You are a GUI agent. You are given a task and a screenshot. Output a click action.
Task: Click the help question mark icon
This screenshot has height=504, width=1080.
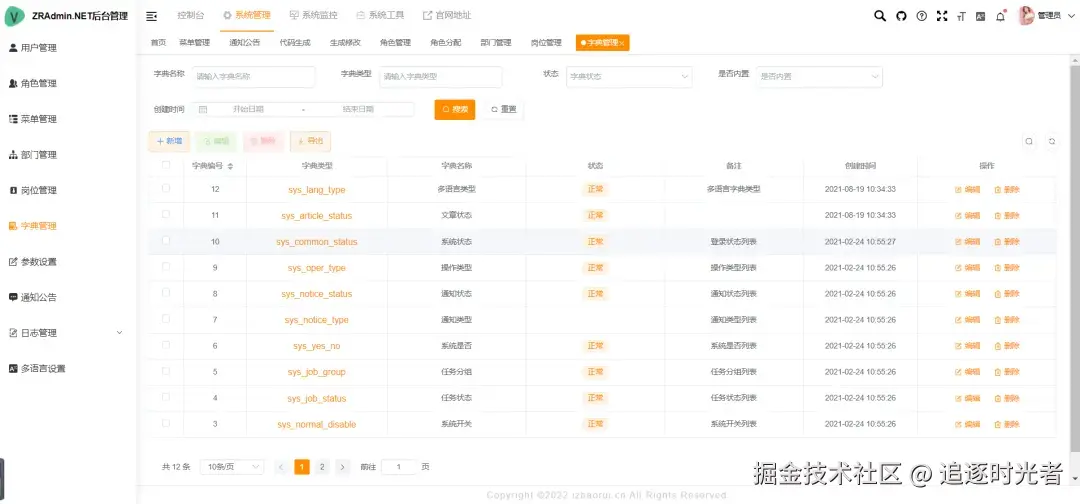tap(922, 16)
